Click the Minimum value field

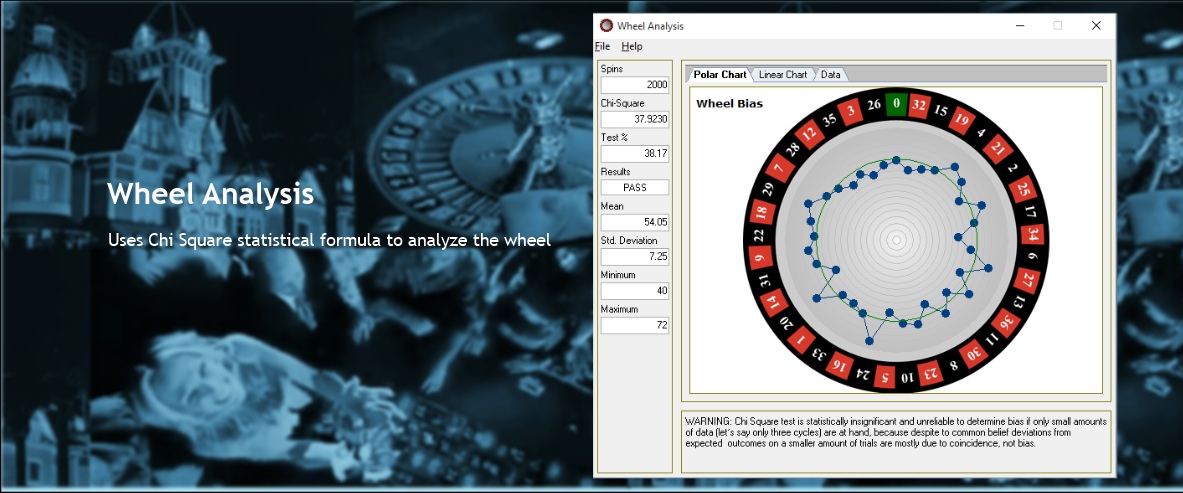click(x=634, y=291)
